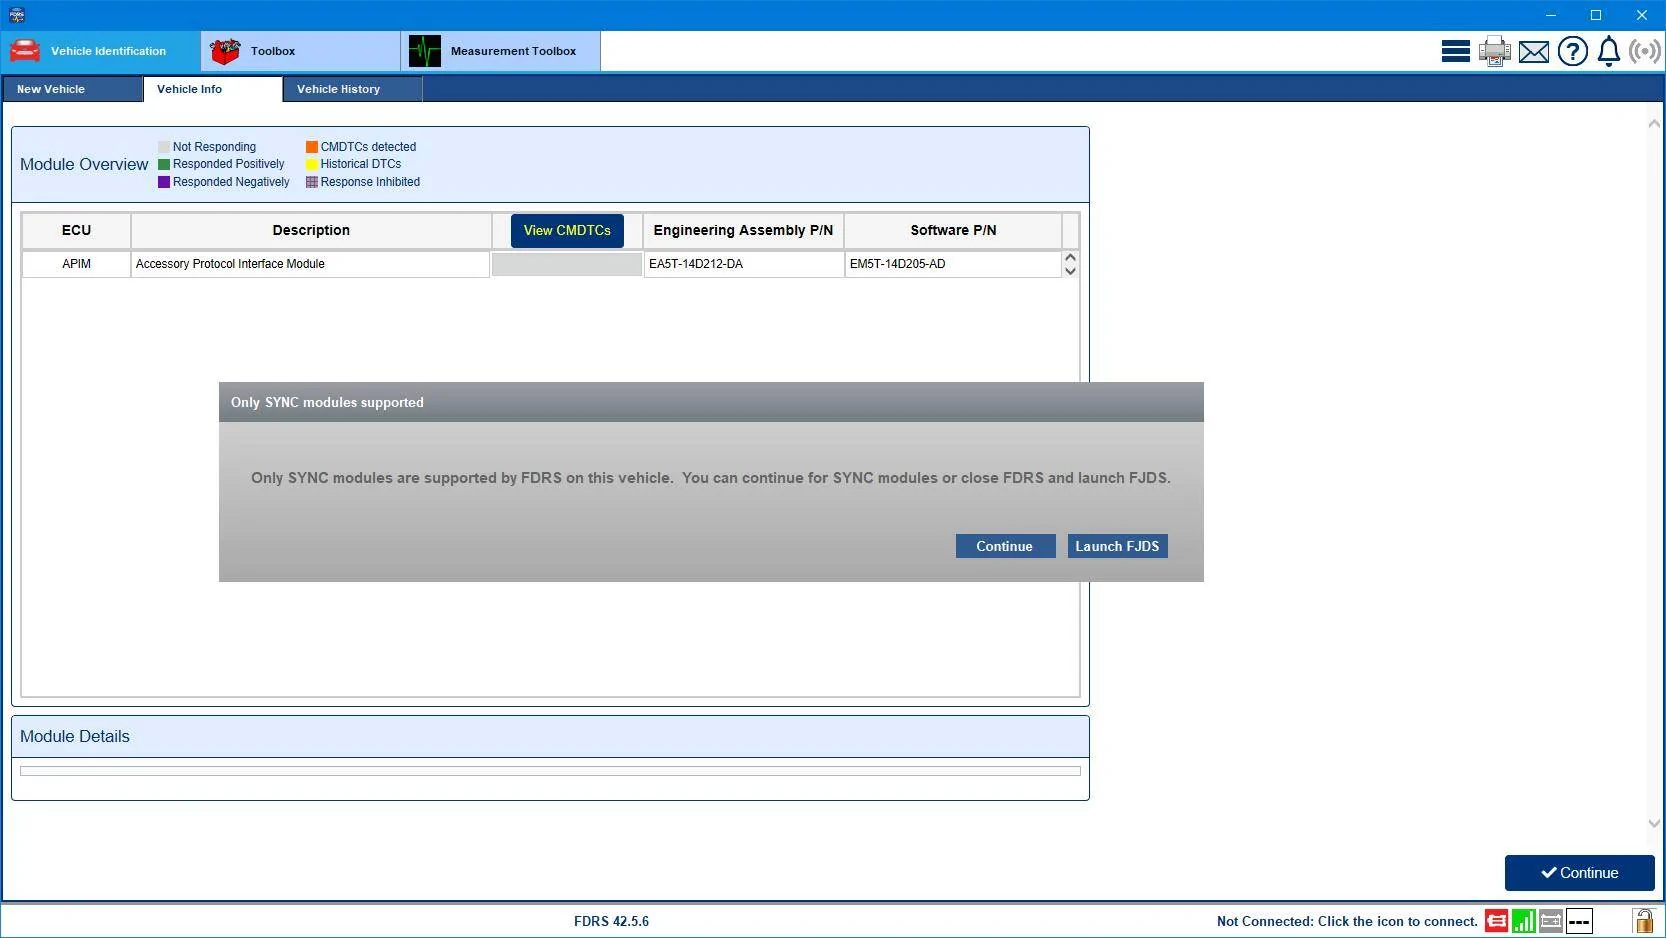Click the hatched Response Inhibited legend swatch
The height and width of the screenshot is (938, 1666).
[x=312, y=182]
